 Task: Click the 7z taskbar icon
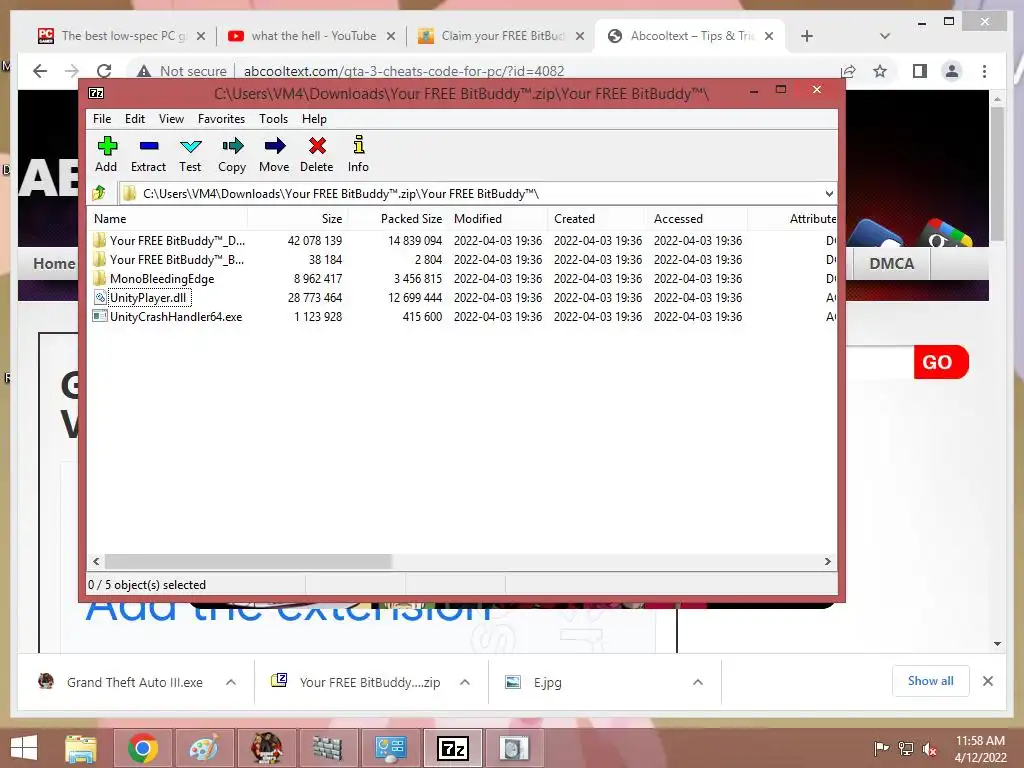pyautogui.click(x=453, y=748)
